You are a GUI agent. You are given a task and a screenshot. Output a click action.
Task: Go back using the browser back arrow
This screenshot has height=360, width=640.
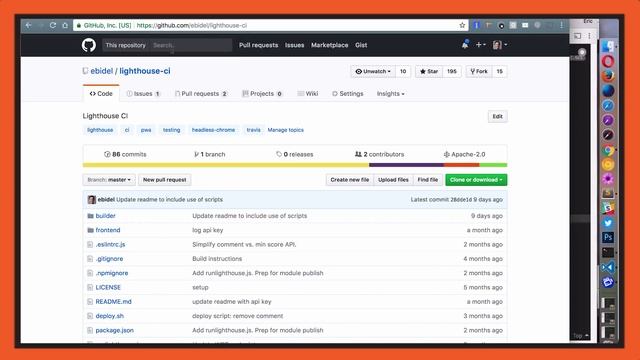click(x=28, y=25)
